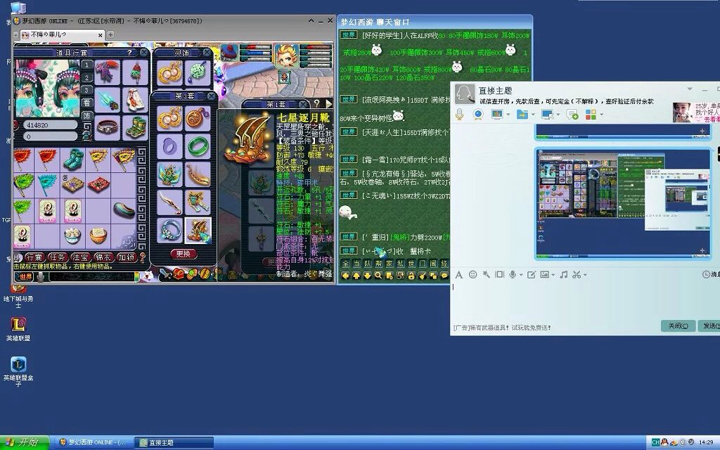Open the 法宝 tab below inventory
The height and width of the screenshot is (450, 720).
point(80,257)
